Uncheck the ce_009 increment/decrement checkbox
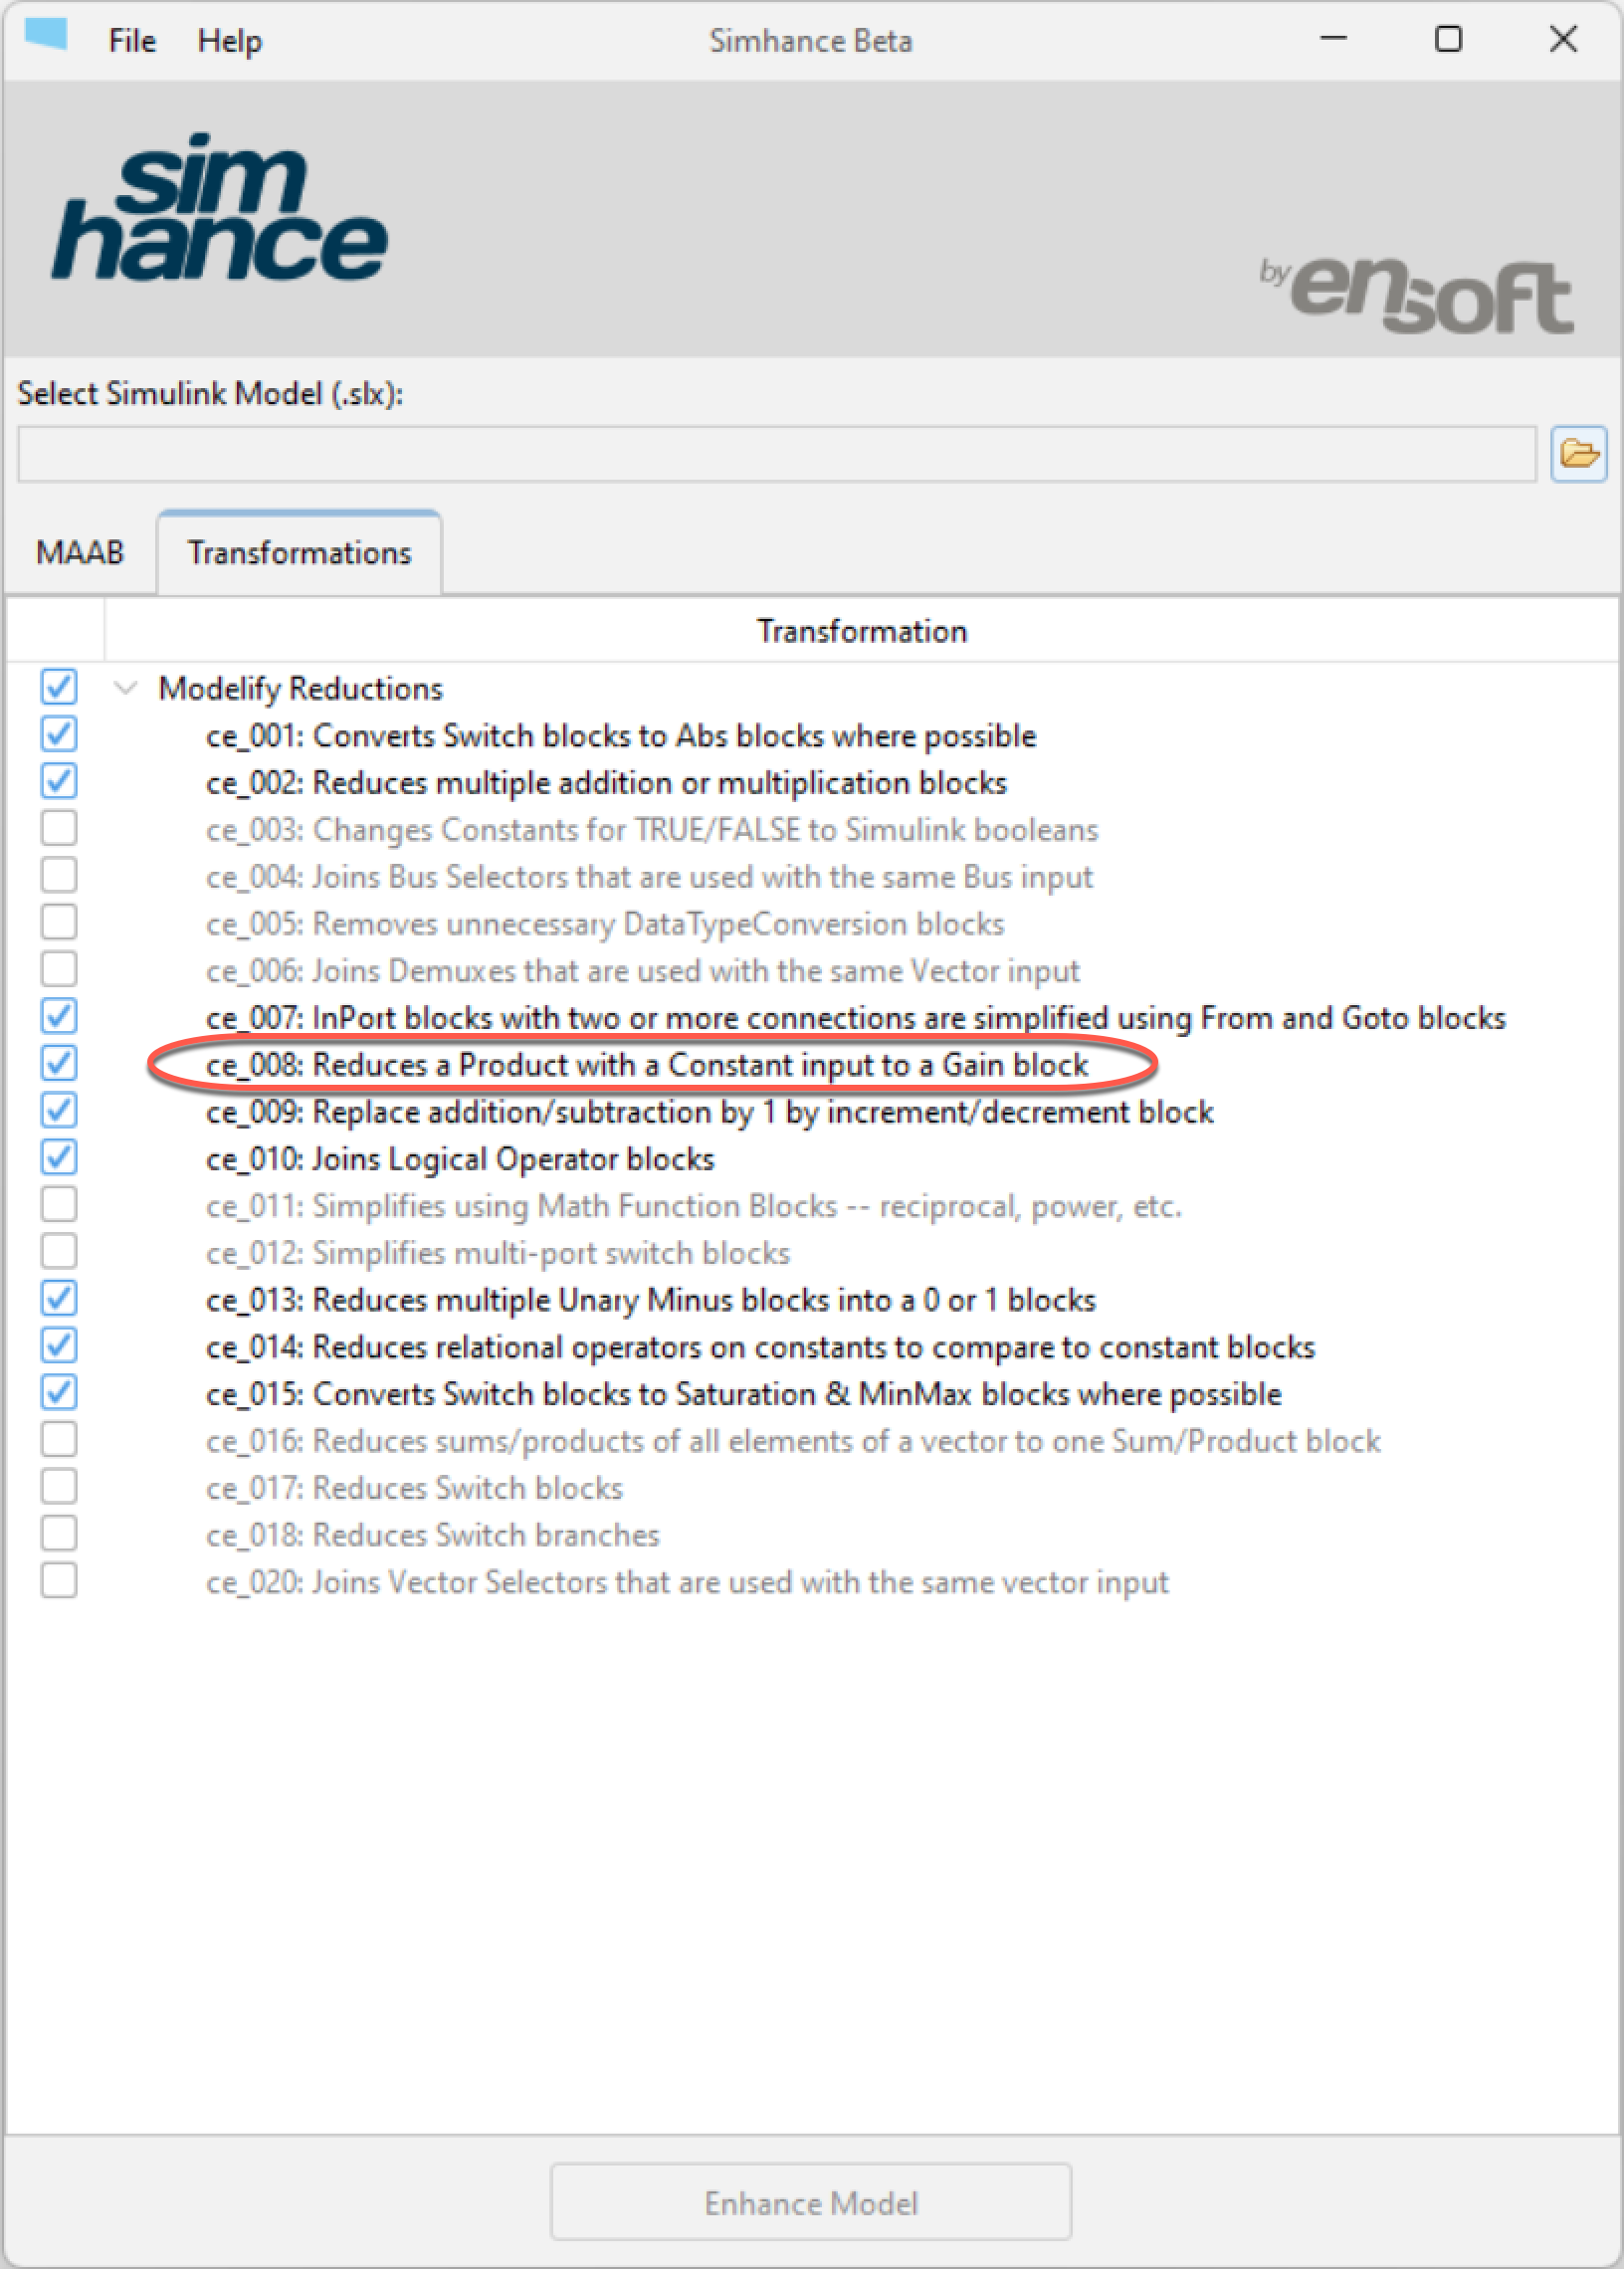Image resolution: width=1624 pixels, height=2269 pixels. [59, 1110]
